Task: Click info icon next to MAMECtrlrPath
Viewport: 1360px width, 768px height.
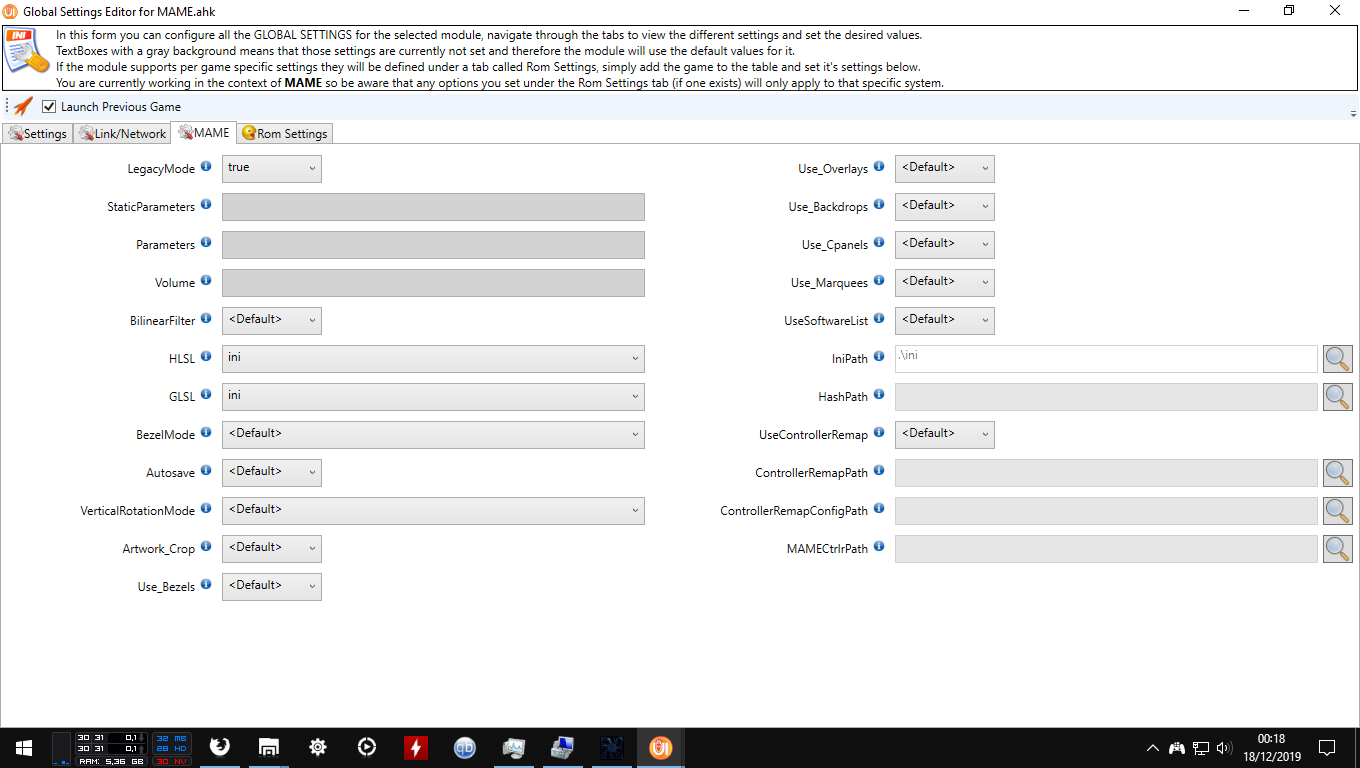Action: (x=879, y=547)
